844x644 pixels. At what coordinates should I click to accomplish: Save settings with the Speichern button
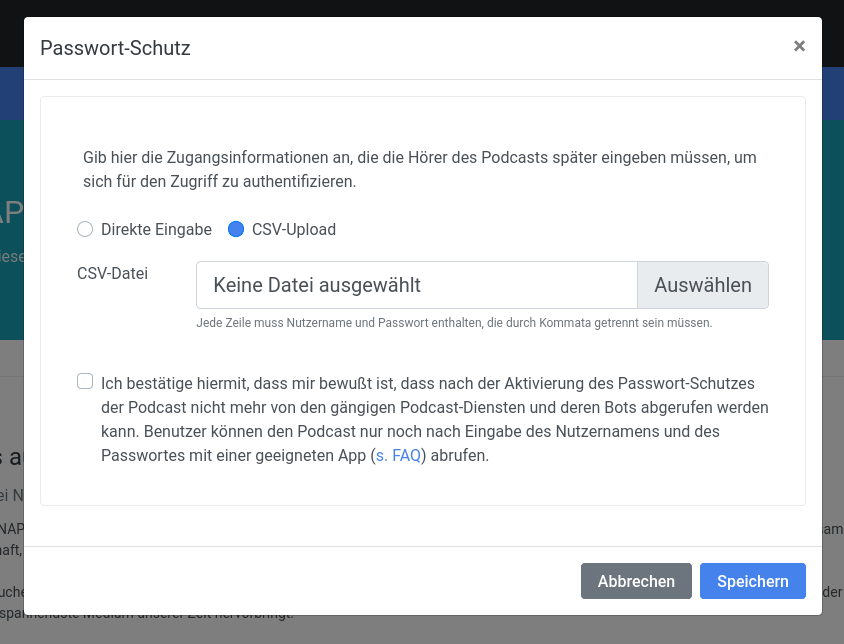coord(752,581)
